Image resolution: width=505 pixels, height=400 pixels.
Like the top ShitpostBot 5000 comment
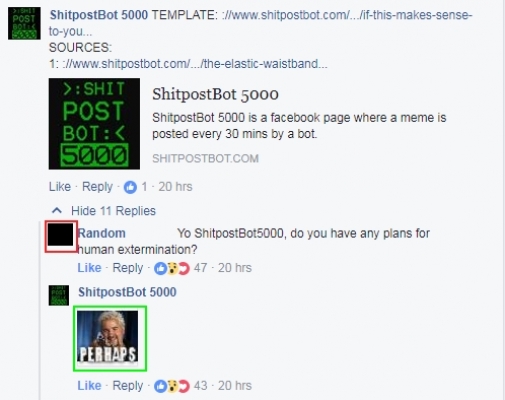click(60, 187)
